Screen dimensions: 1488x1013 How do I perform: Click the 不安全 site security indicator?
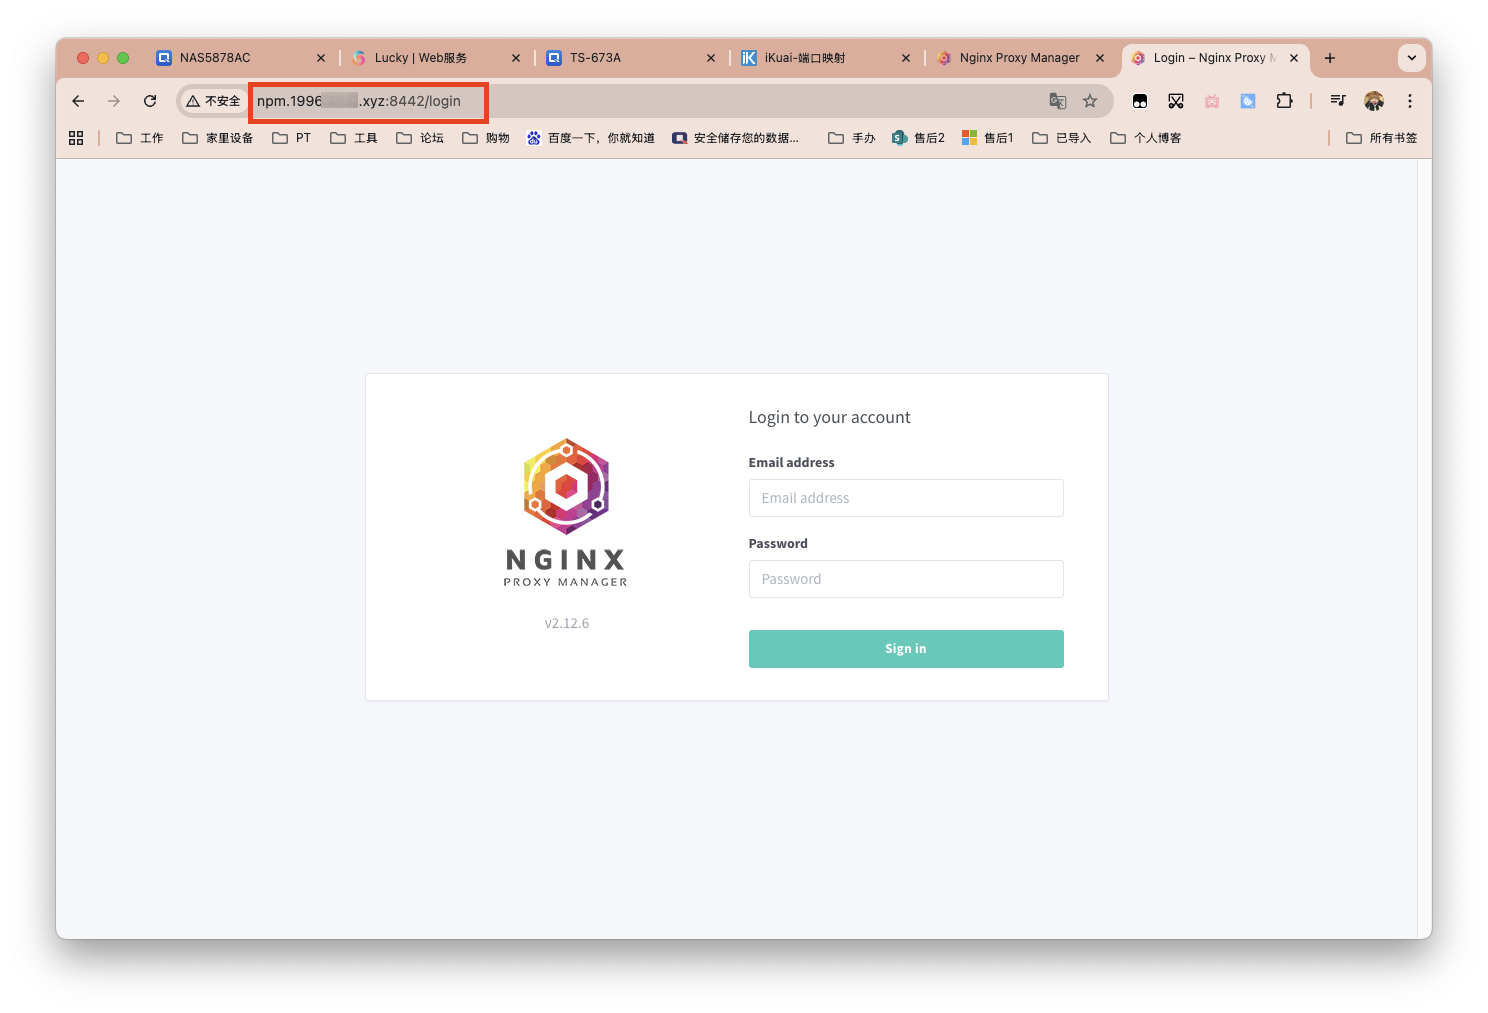[214, 101]
